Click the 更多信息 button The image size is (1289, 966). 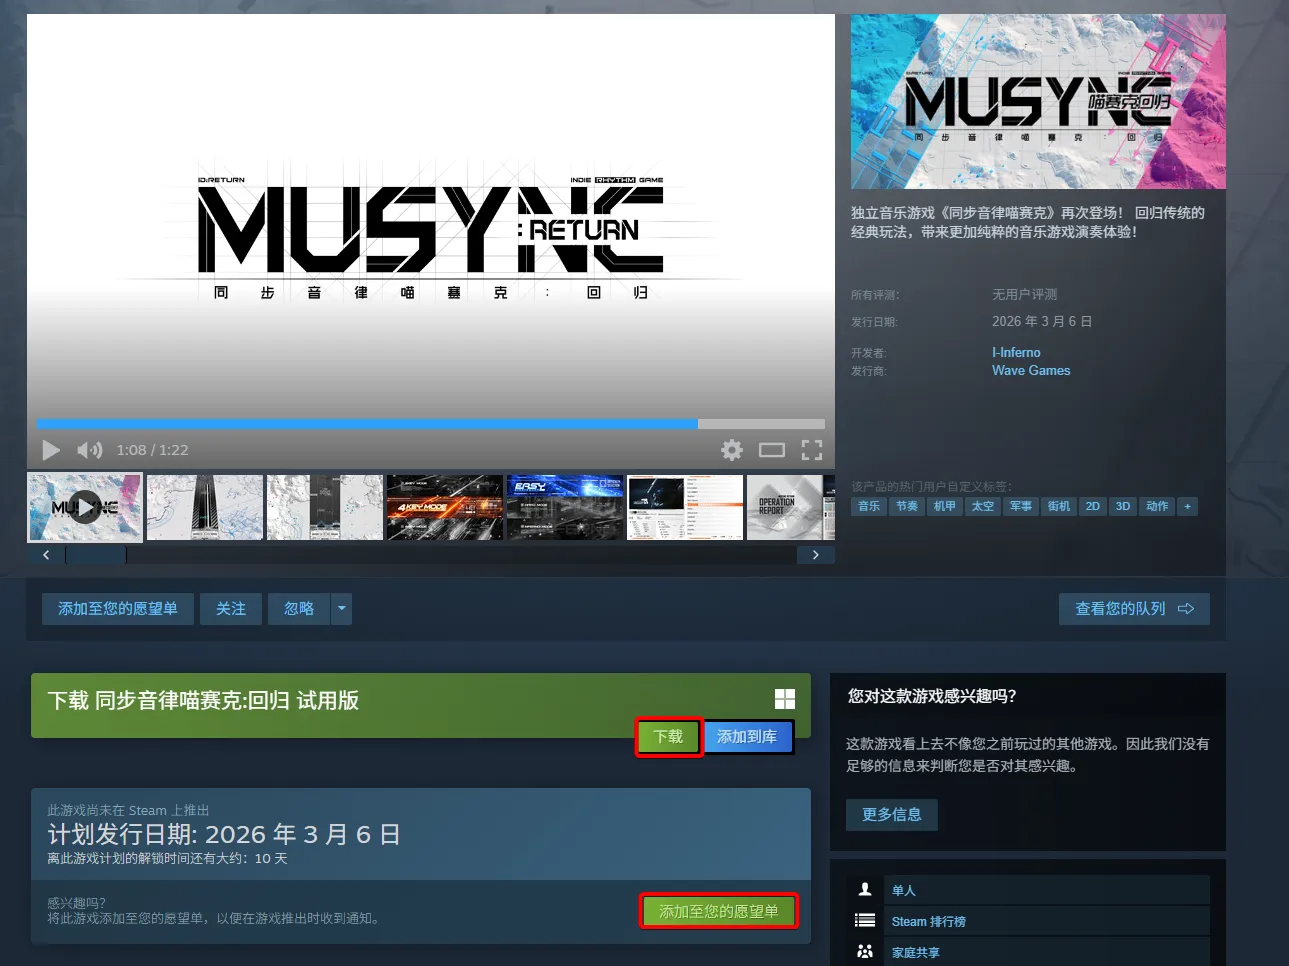(892, 814)
